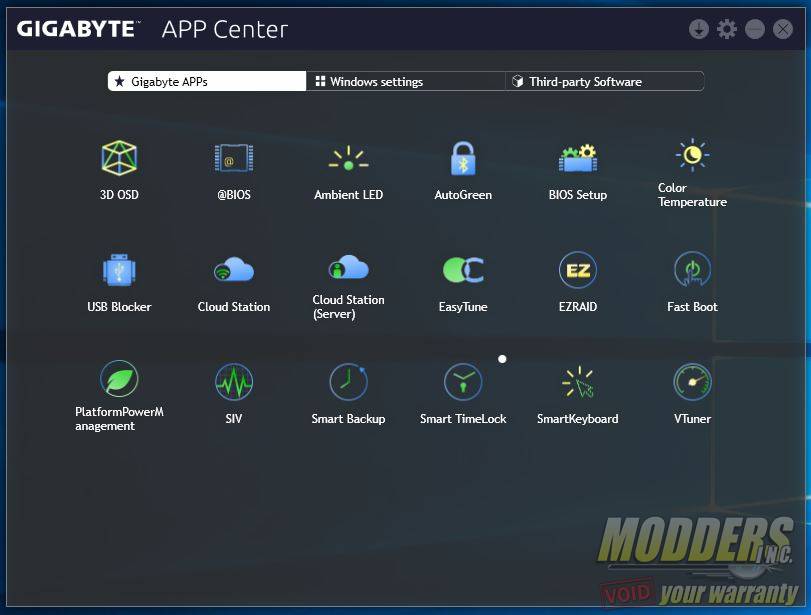Click the download updates arrow button

click(699, 29)
